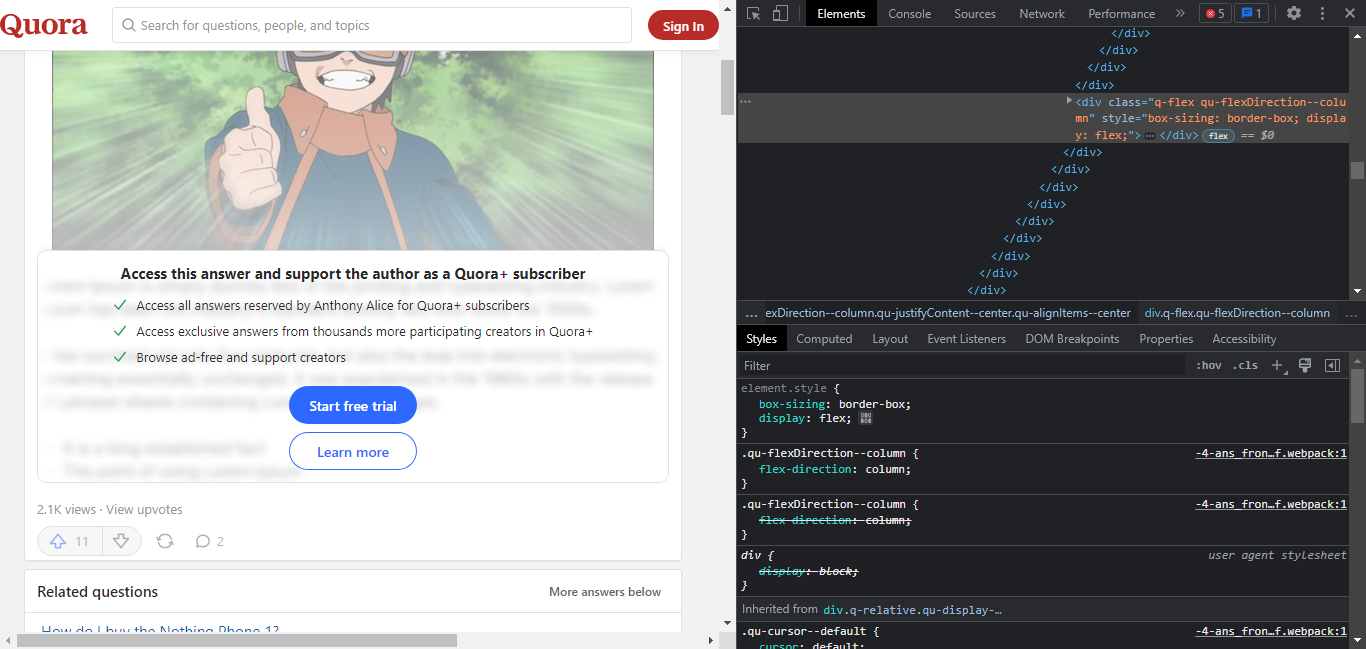Open the 1 issue message counter
This screenshot has width=1366, height=649.
pos(1251,13)
